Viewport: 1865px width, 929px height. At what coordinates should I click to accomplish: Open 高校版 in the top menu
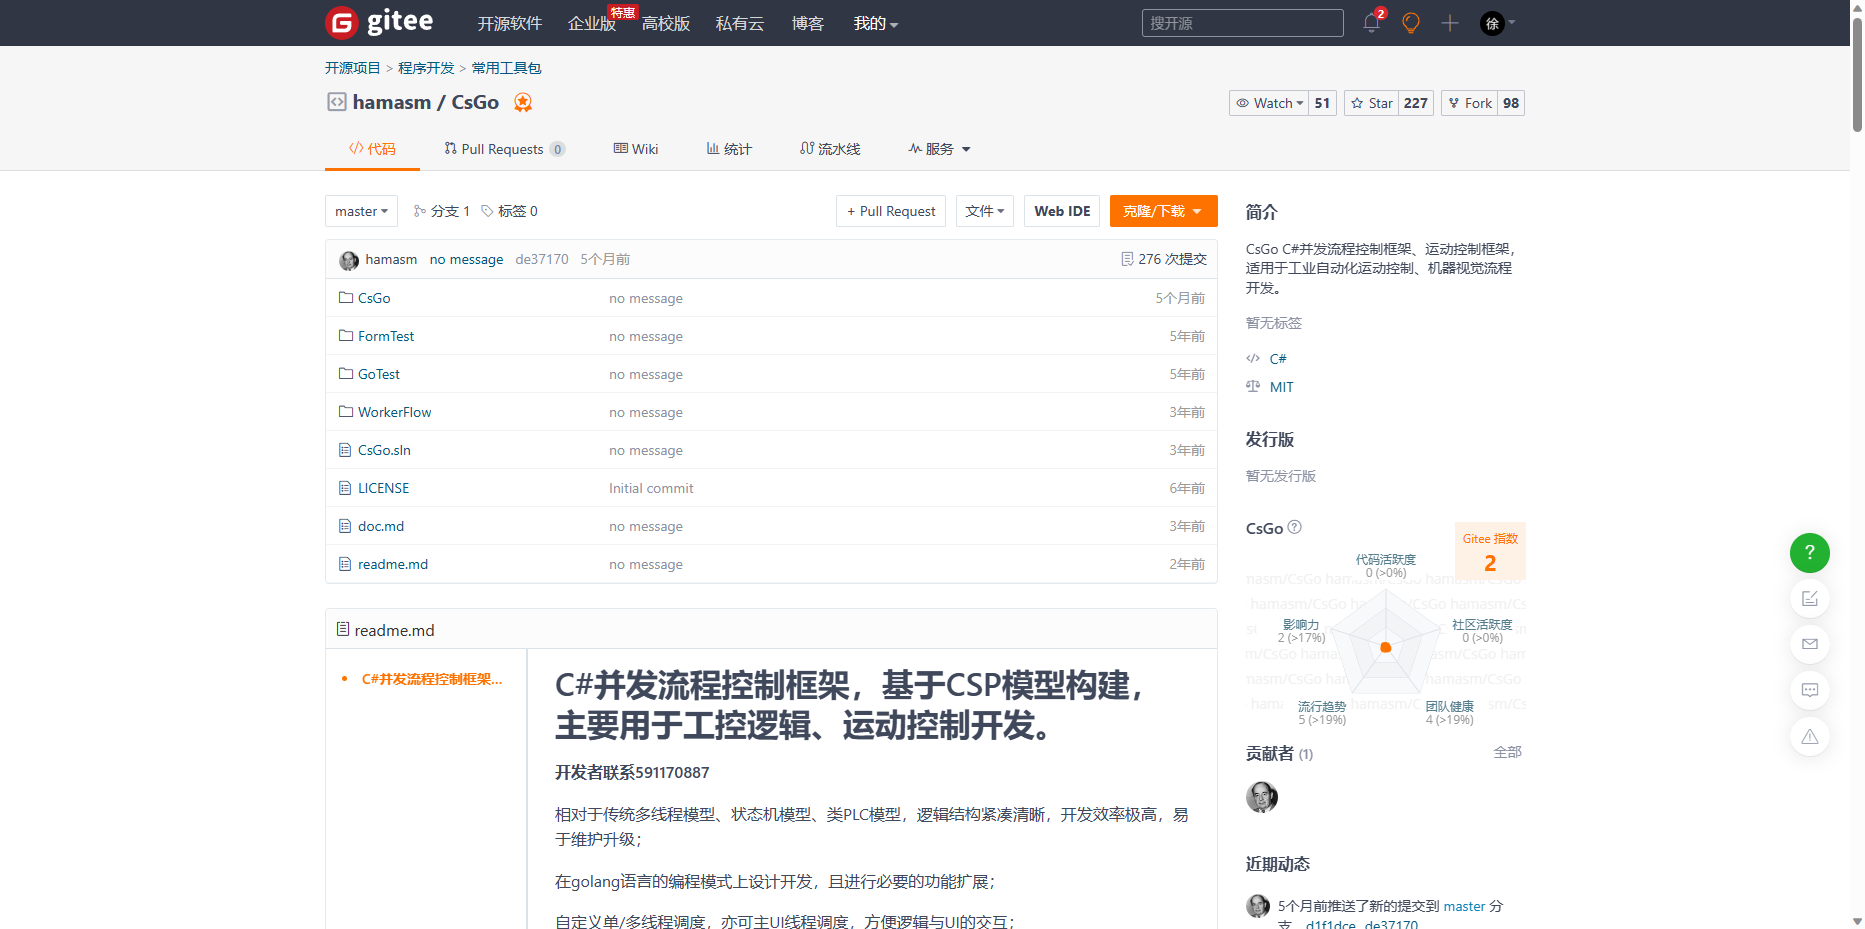[x=666, y=23]
